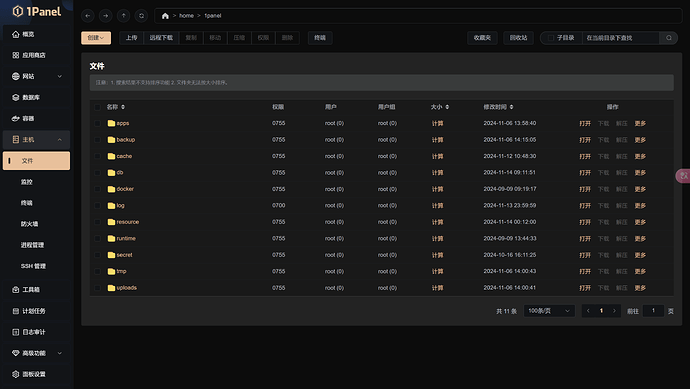The width and height of the screenshot is (690, 389).
Task: Navigate up one directory with the up arrow
Action: 124,16
